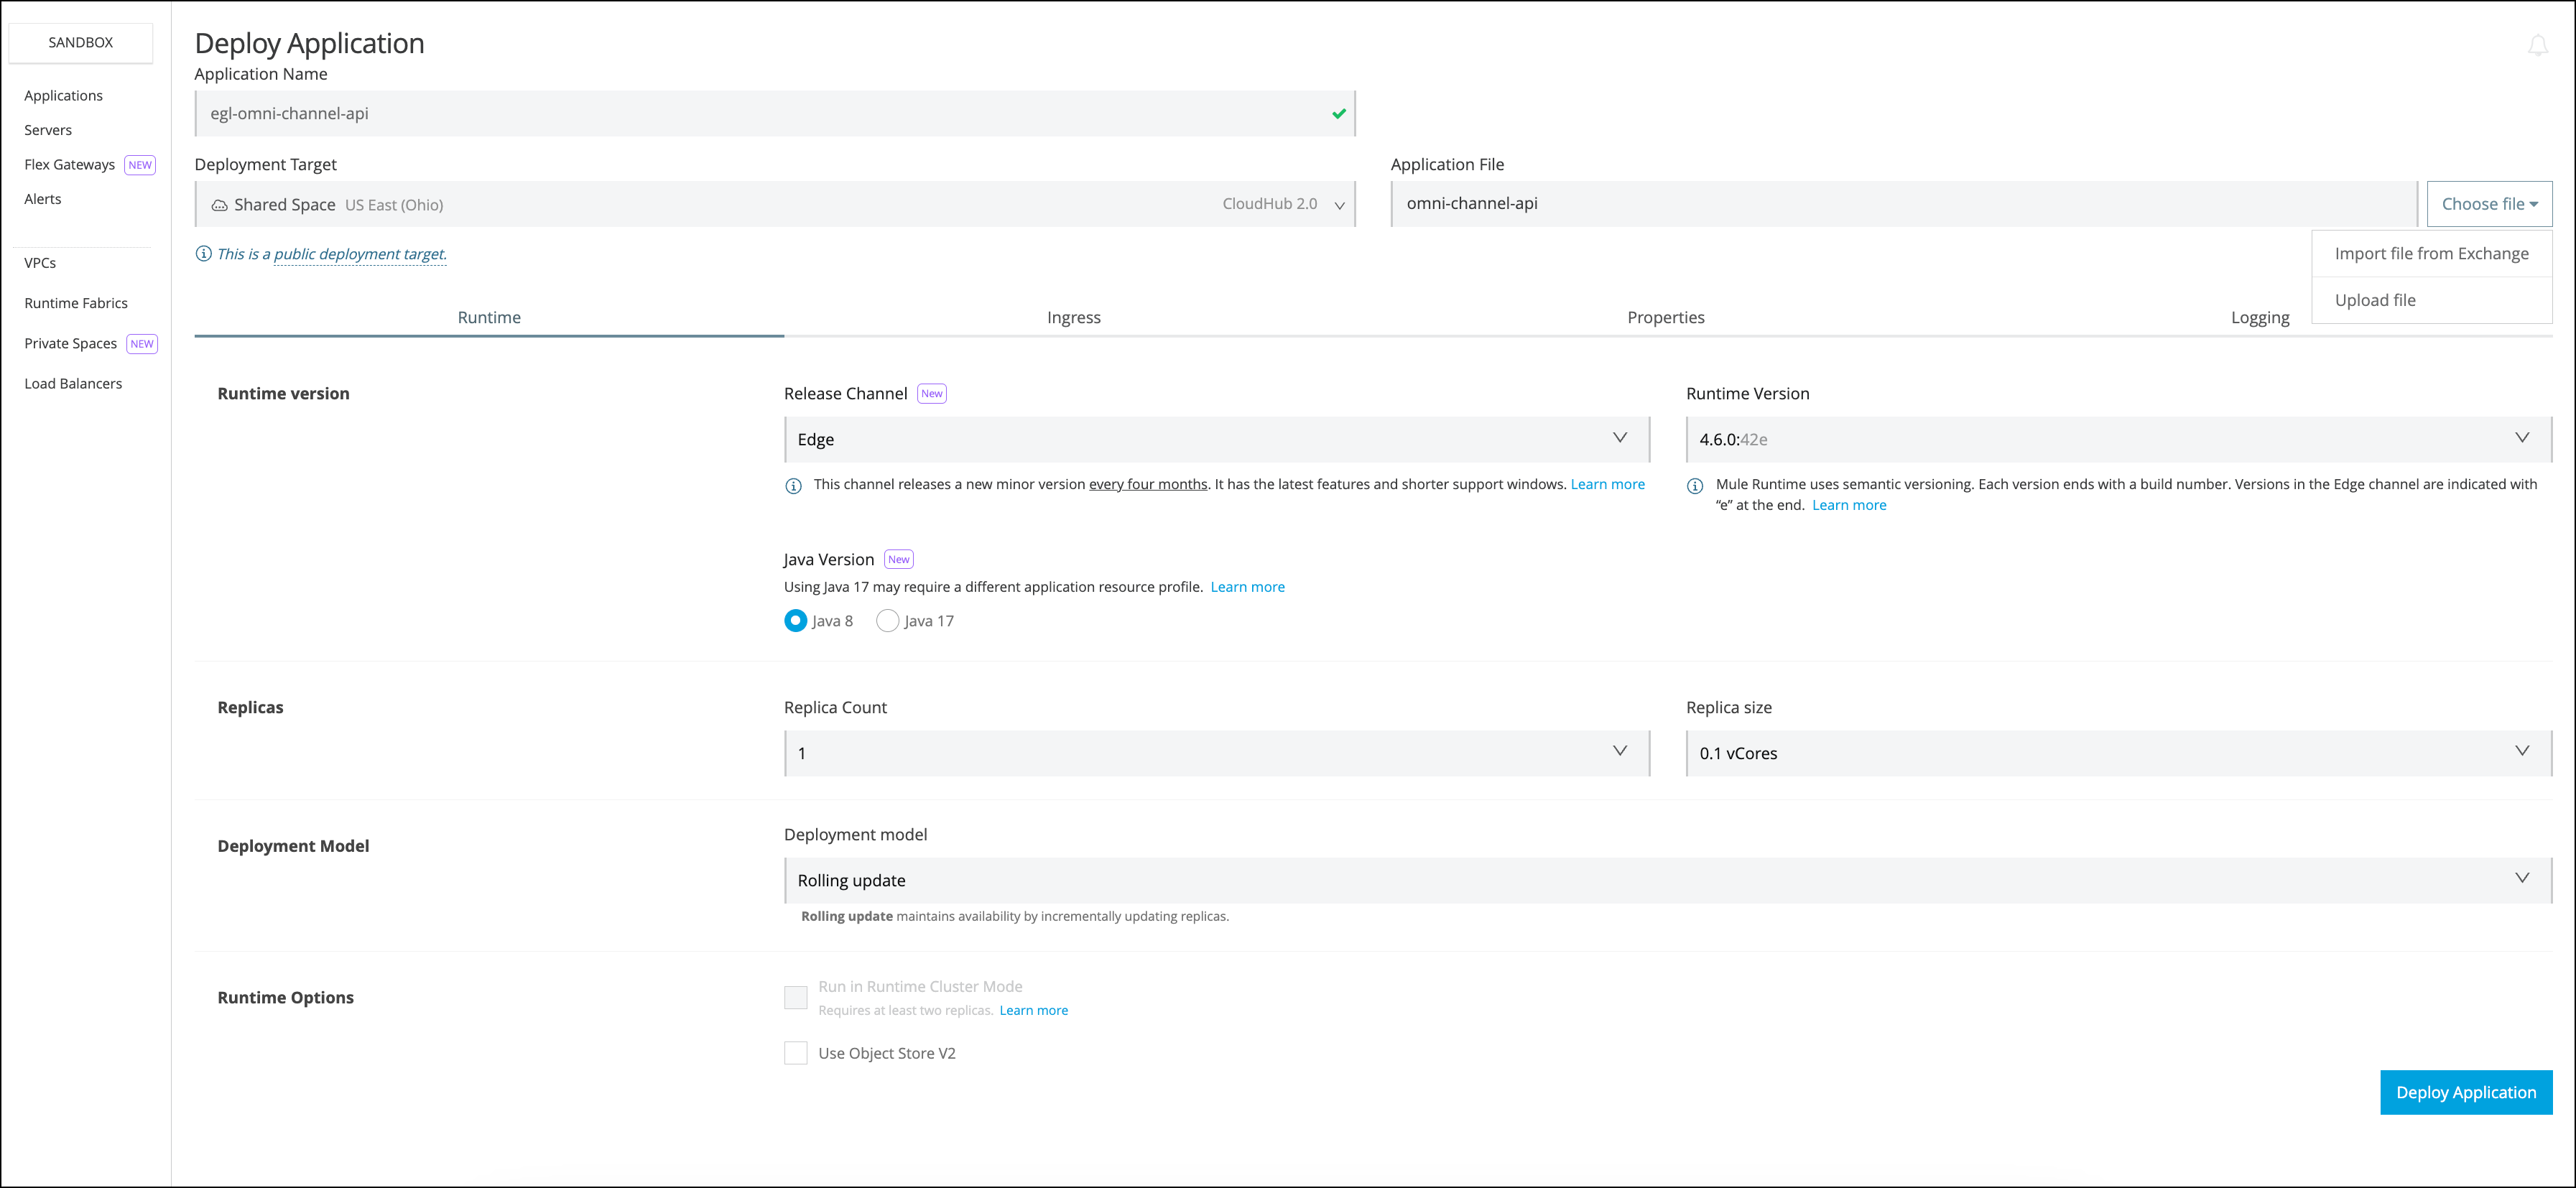Open the Replica size dropdown
This screenshot has height=1188, width=2576.
tap(2117, 753)
